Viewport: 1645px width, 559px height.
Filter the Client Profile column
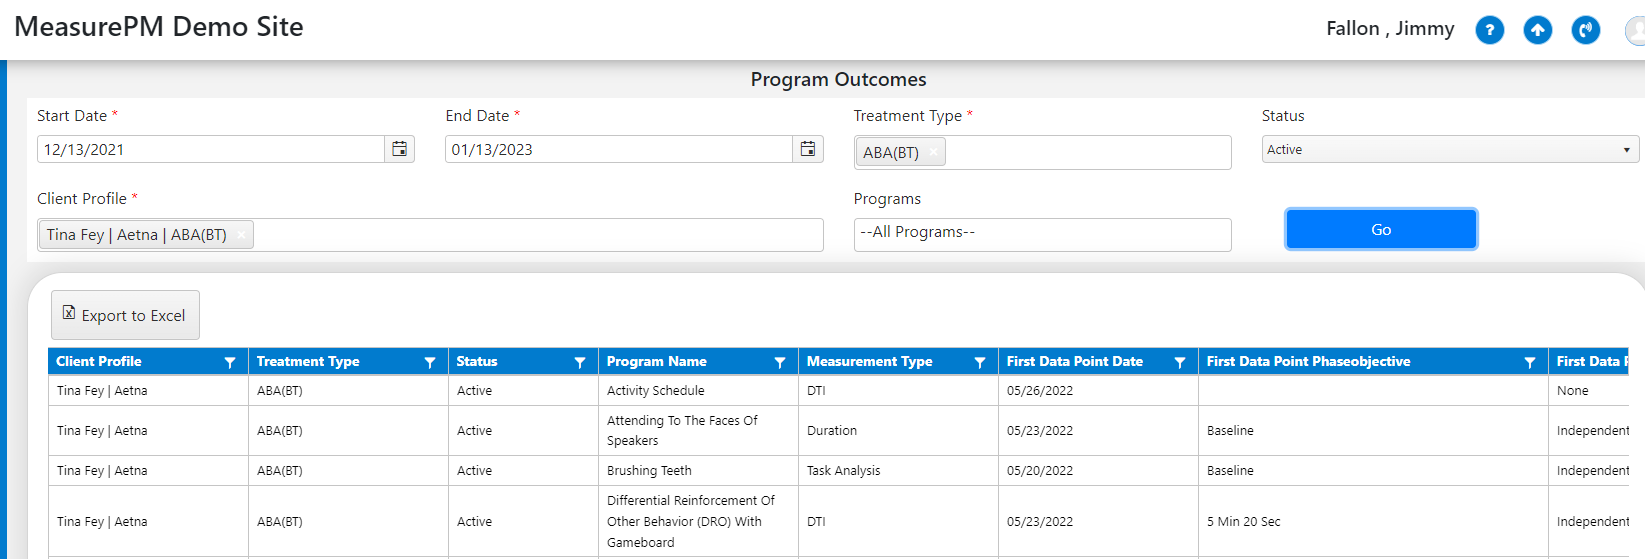230,362
